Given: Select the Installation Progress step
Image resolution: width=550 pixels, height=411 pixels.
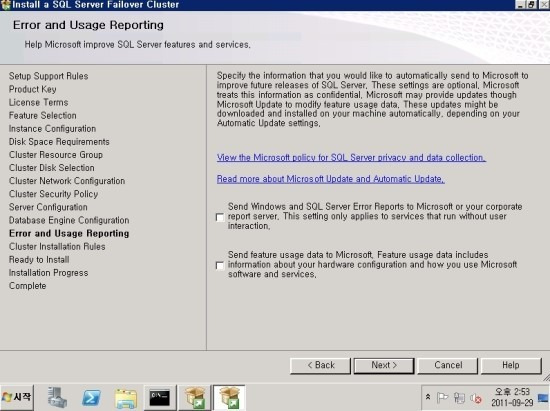Looking at the screenshot, I should [x=48, y=273].
